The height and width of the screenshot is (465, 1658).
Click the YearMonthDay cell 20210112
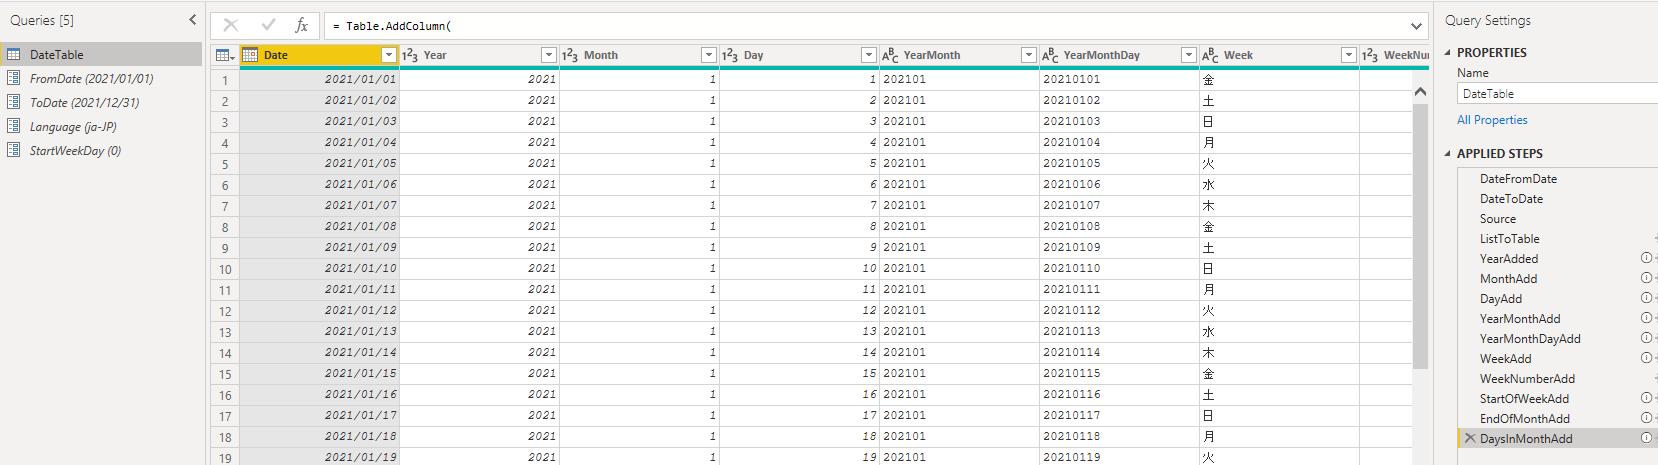(1120, 310)
